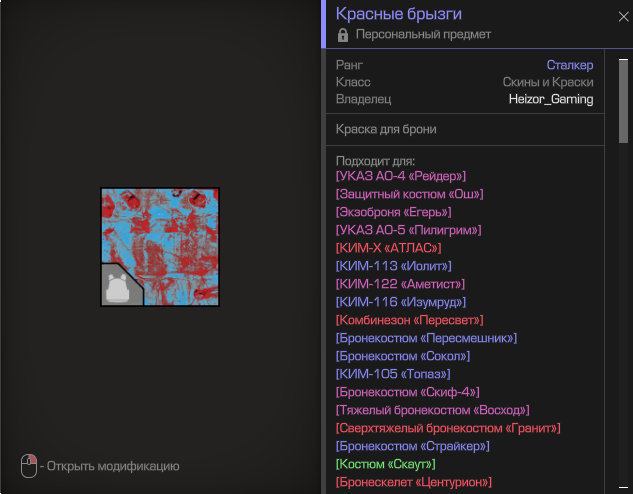This screenshot has width=633, height=494.
Task: Open the Бронекостюм «Скиф-4» link
Action: click(408, 392)
